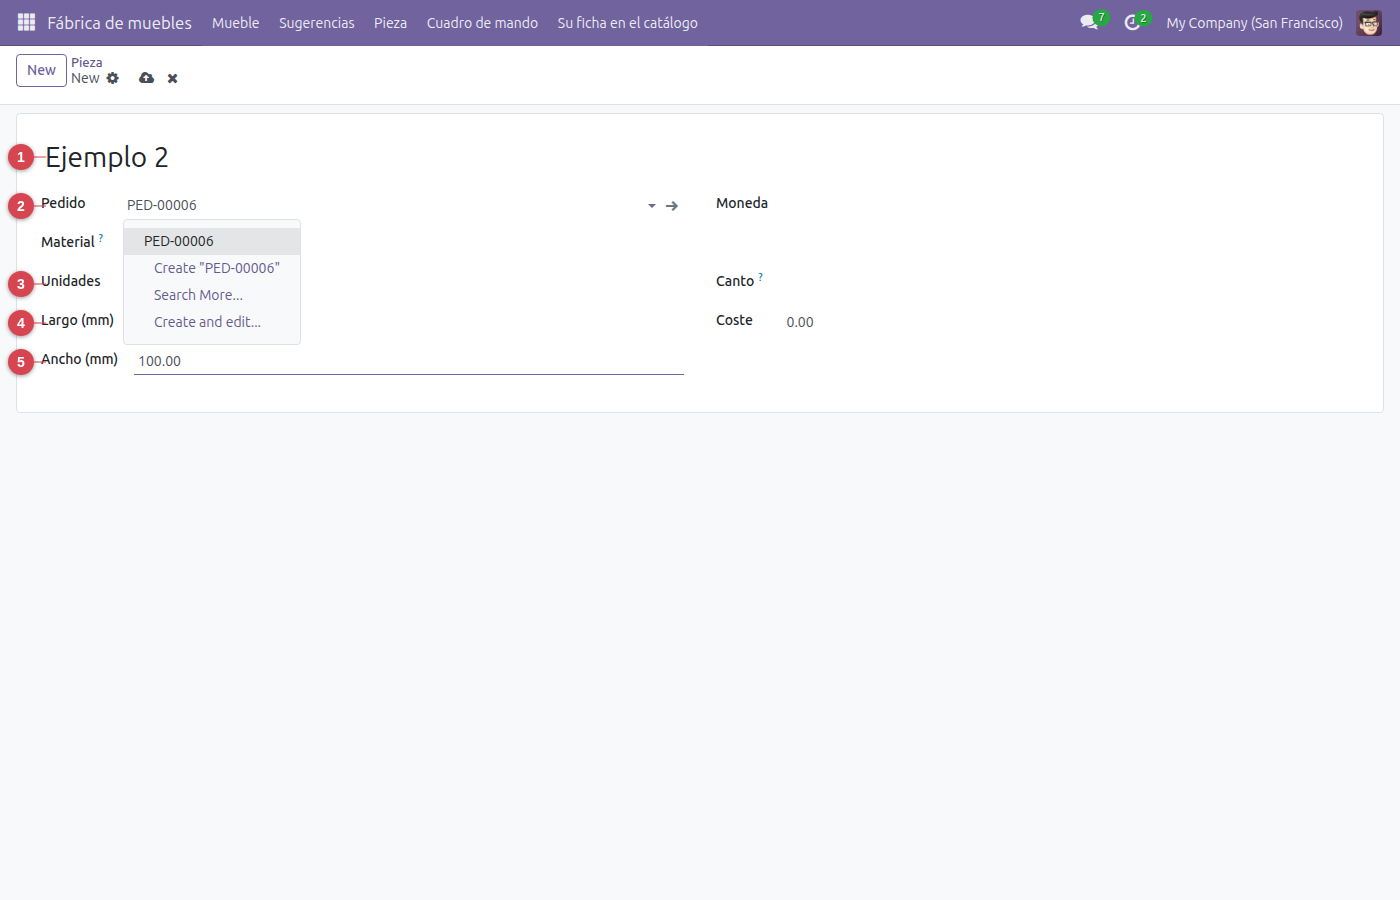Open the My Company (San Francisco) switcher
The width and height of the screenshot is (1400, 900).
[1254, 22]
